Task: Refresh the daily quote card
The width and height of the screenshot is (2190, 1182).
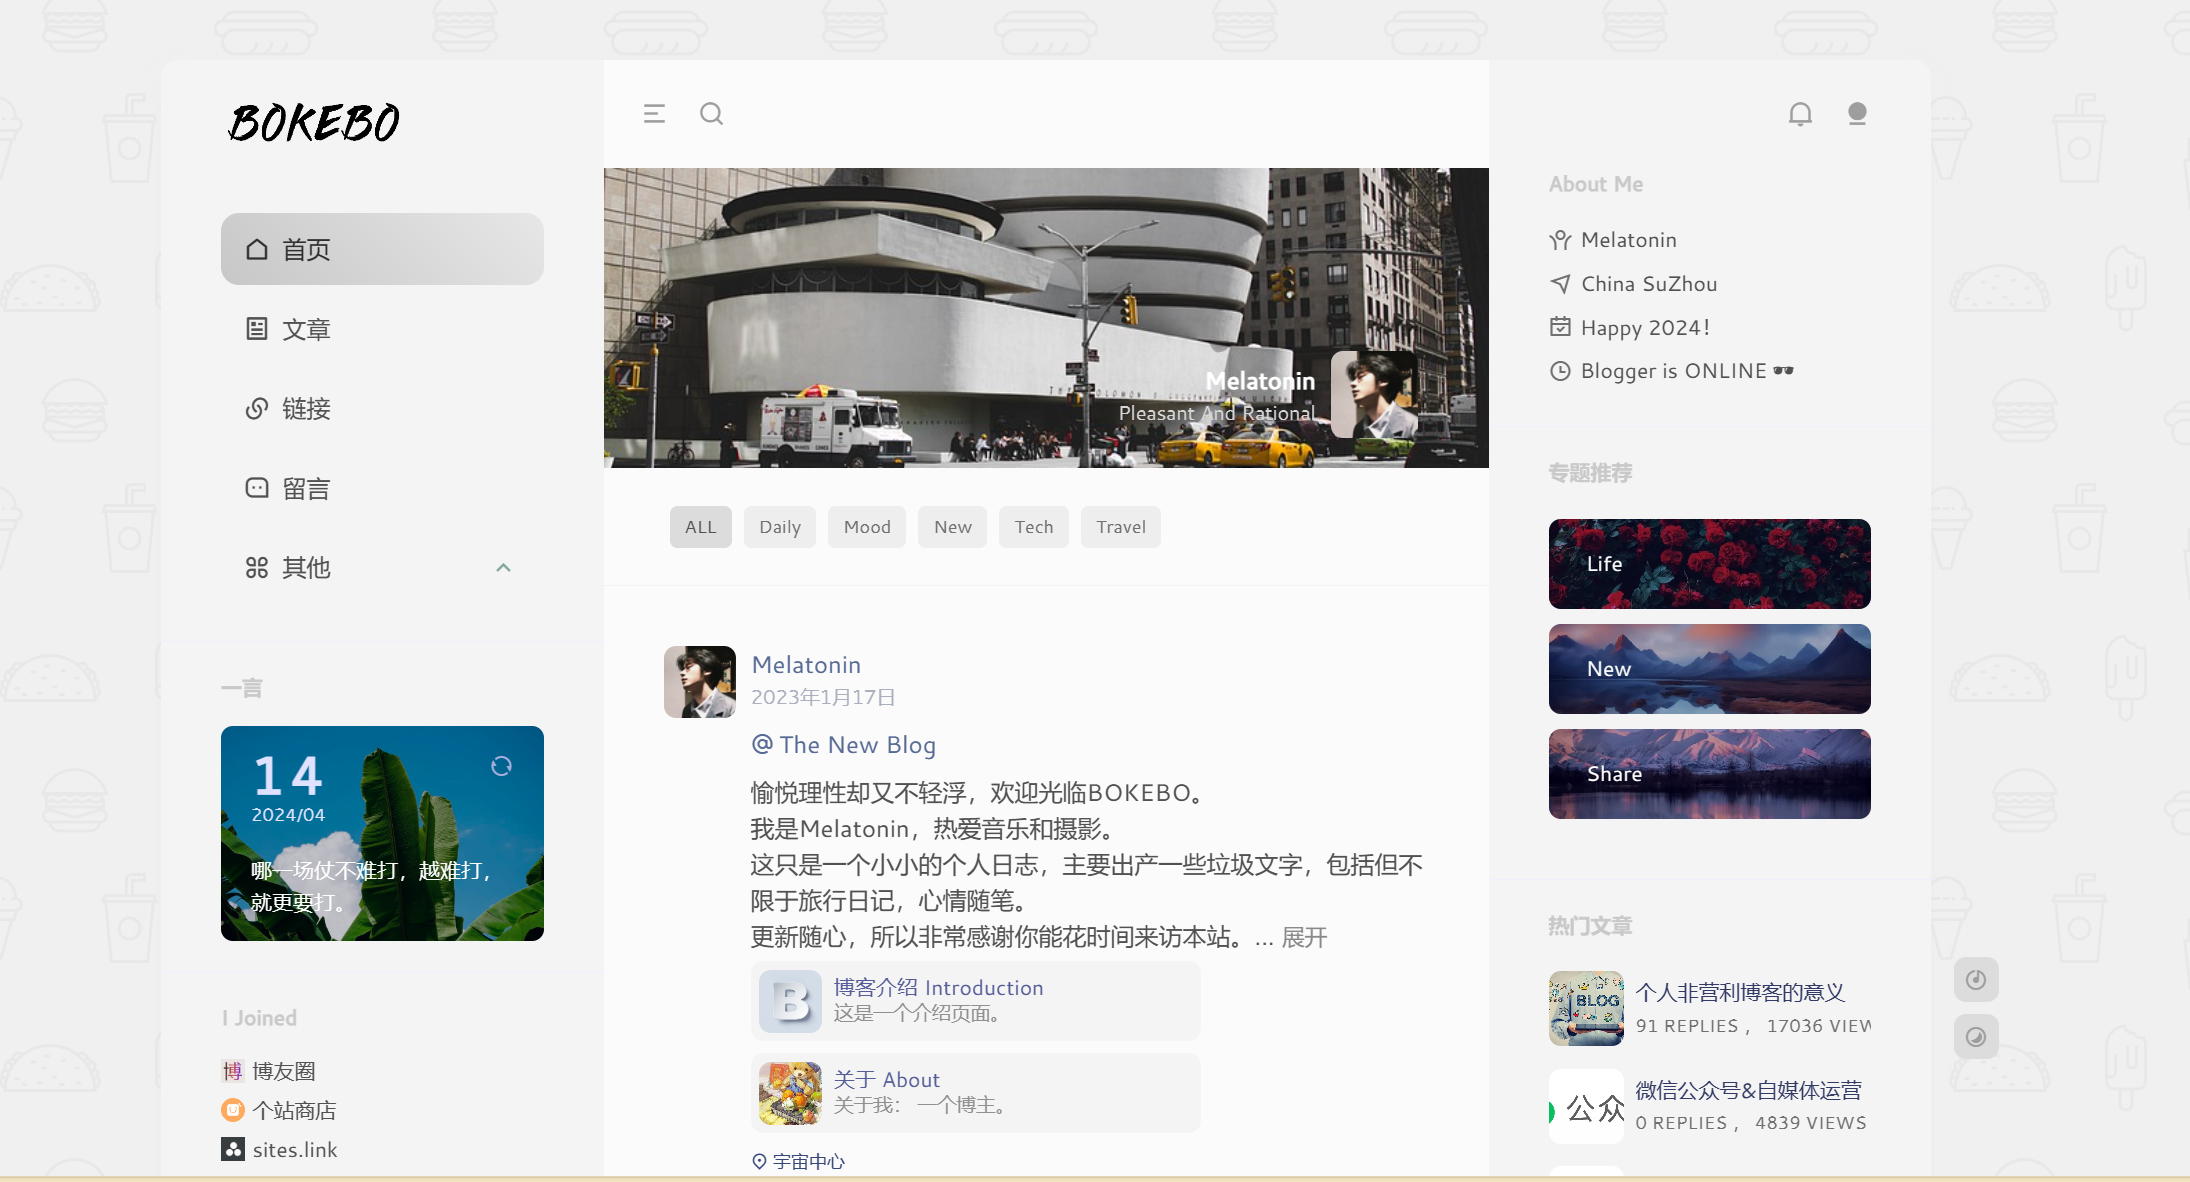Action: pos(501,766)
